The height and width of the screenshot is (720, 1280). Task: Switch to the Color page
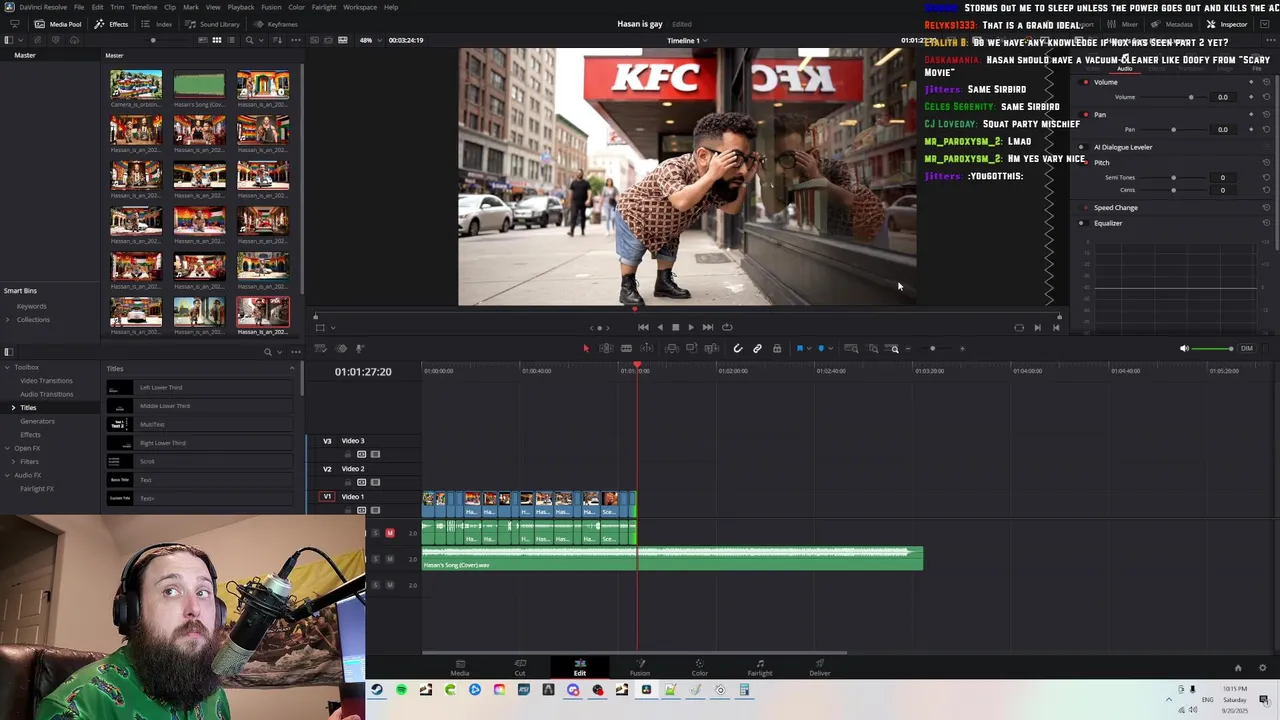coord(699,667)
